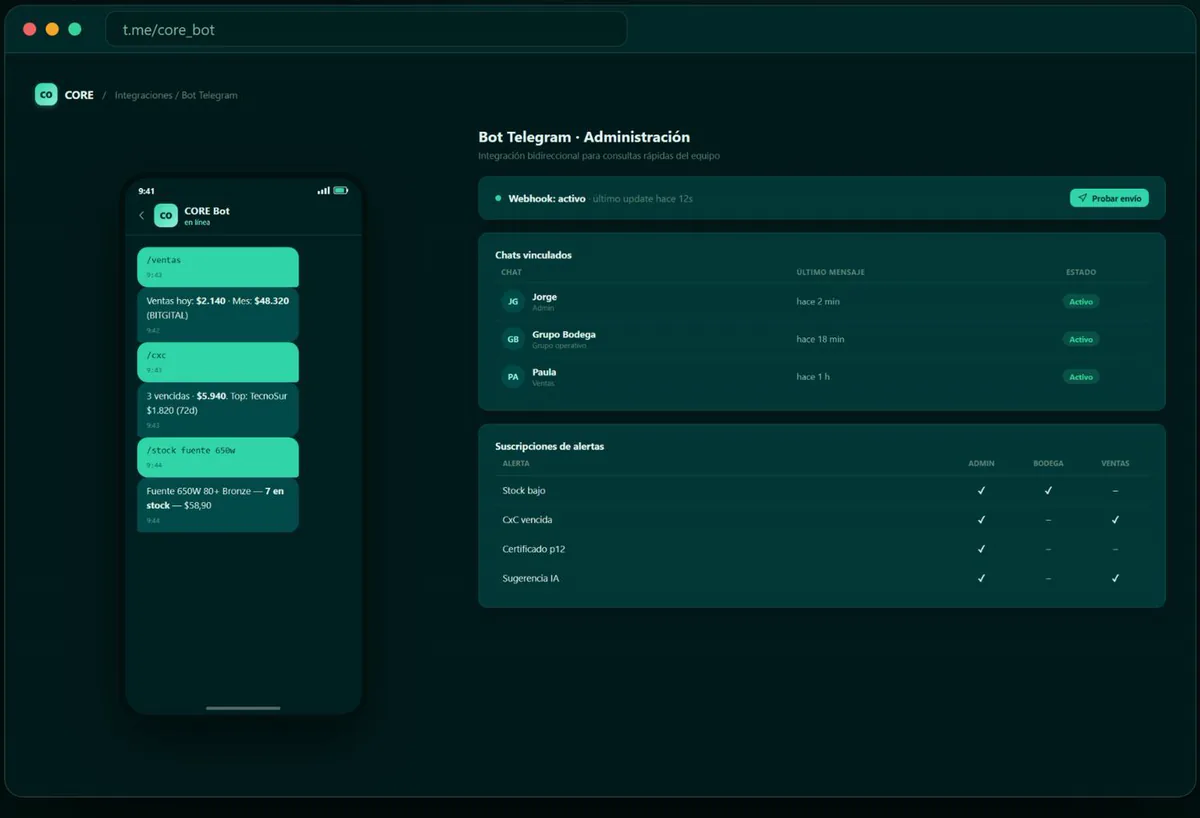The height and width of the screenshot is (818, 1200).
Task: Click the 'Webhook: activo' status text
Action: [x=547, y=198]
